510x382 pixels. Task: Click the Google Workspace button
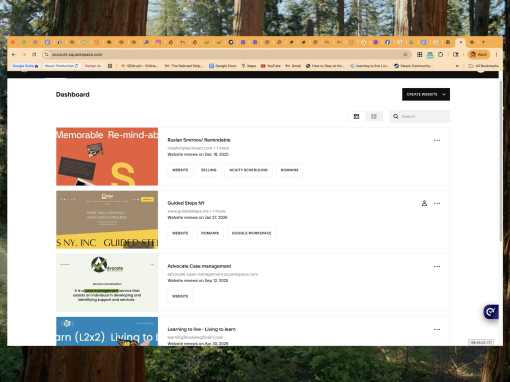[252, 233]
